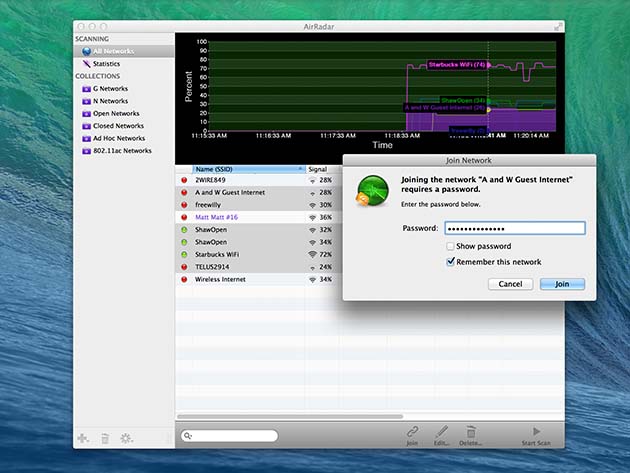Click Cancel in the Join Network dialog

(x=510, y=284)
